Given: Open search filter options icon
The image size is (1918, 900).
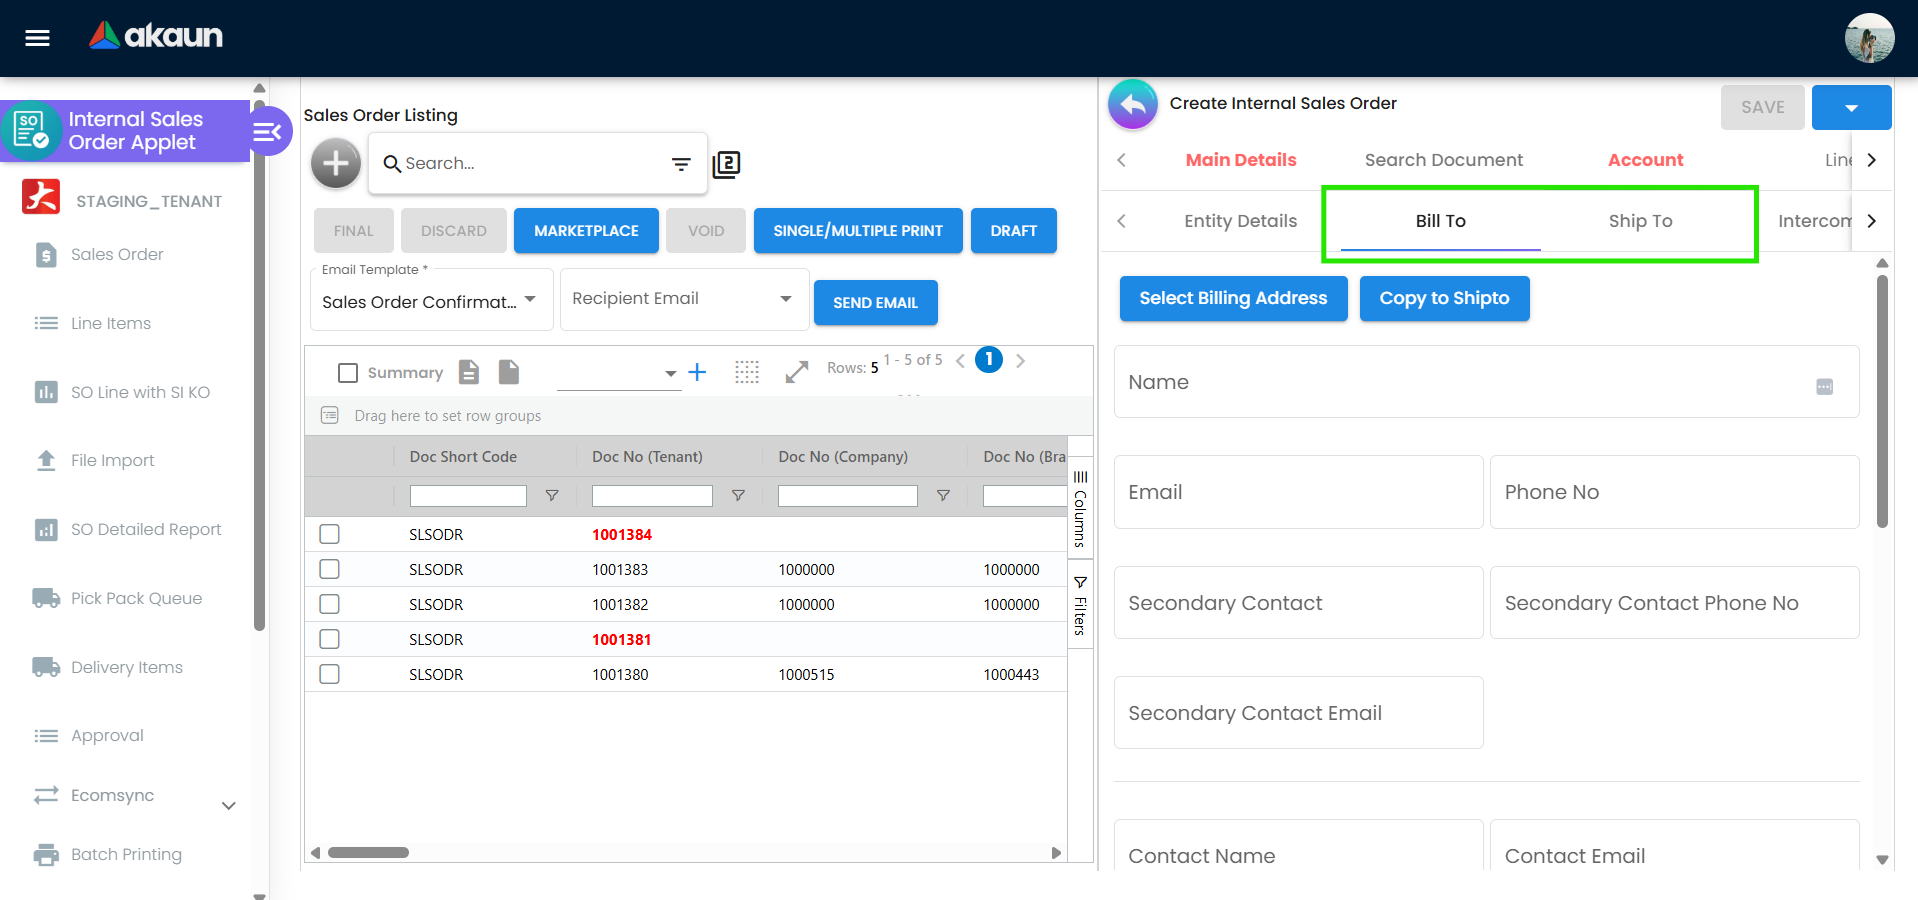Looking at the screenshot, I should [x=681, y=164].
